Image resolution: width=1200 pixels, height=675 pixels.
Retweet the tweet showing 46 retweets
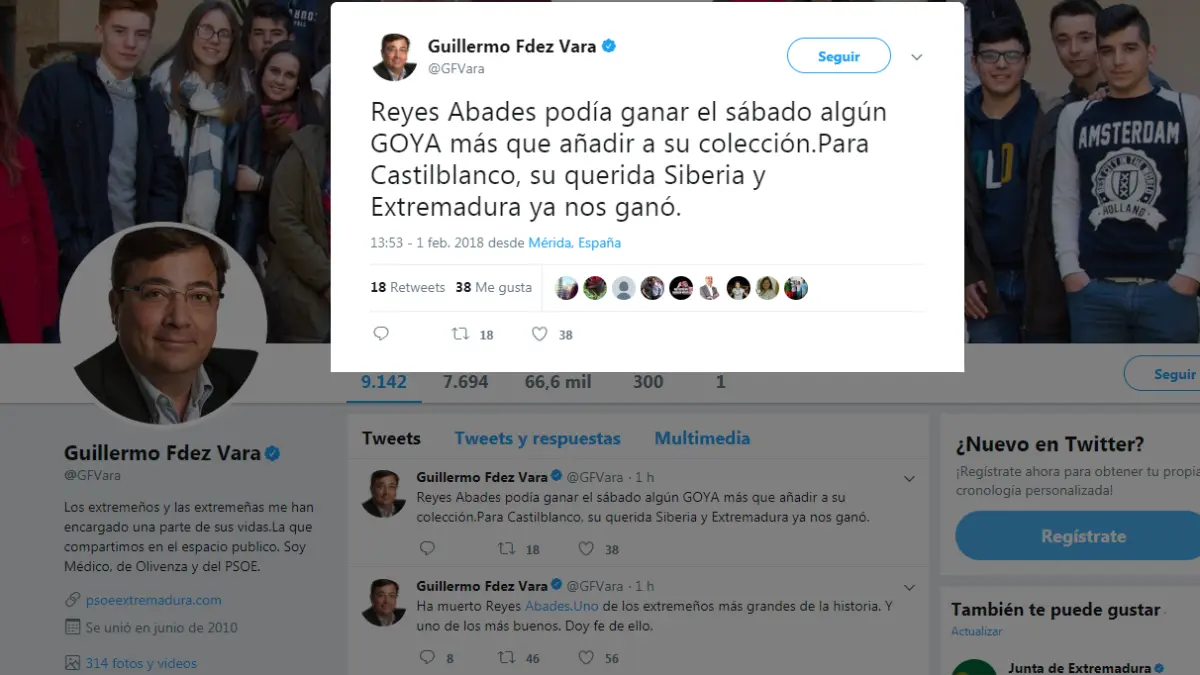click(x=507, y=657)
